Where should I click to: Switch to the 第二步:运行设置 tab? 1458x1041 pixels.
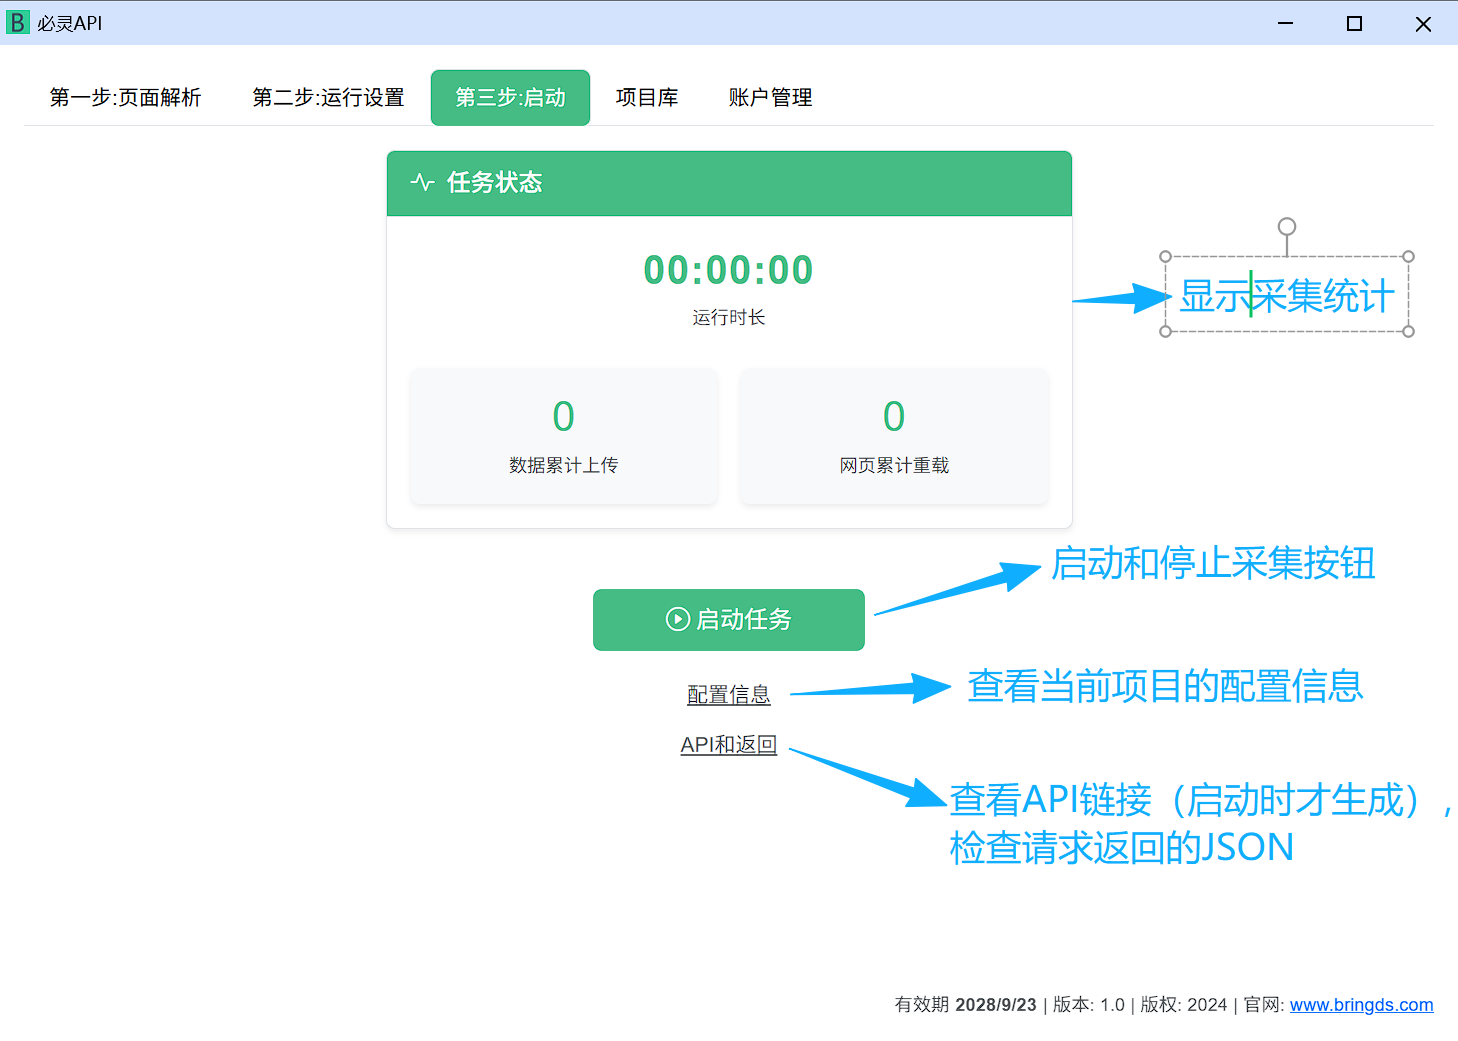click(x=329, y=97)
